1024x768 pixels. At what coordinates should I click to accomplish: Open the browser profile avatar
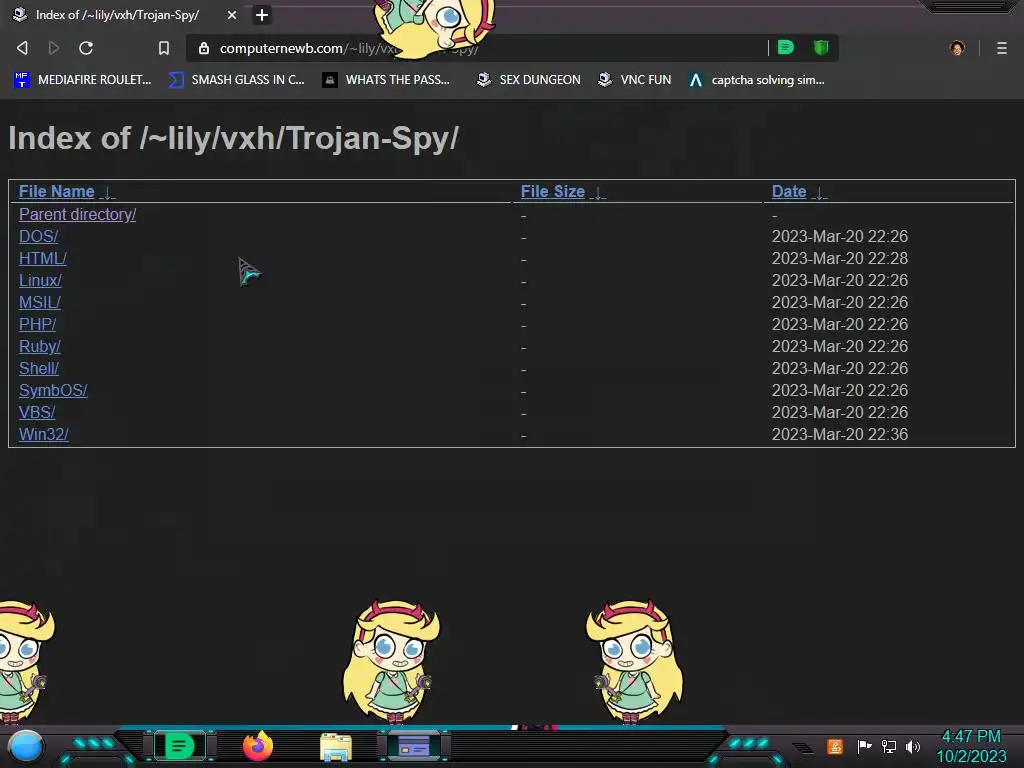click(957, 48)
